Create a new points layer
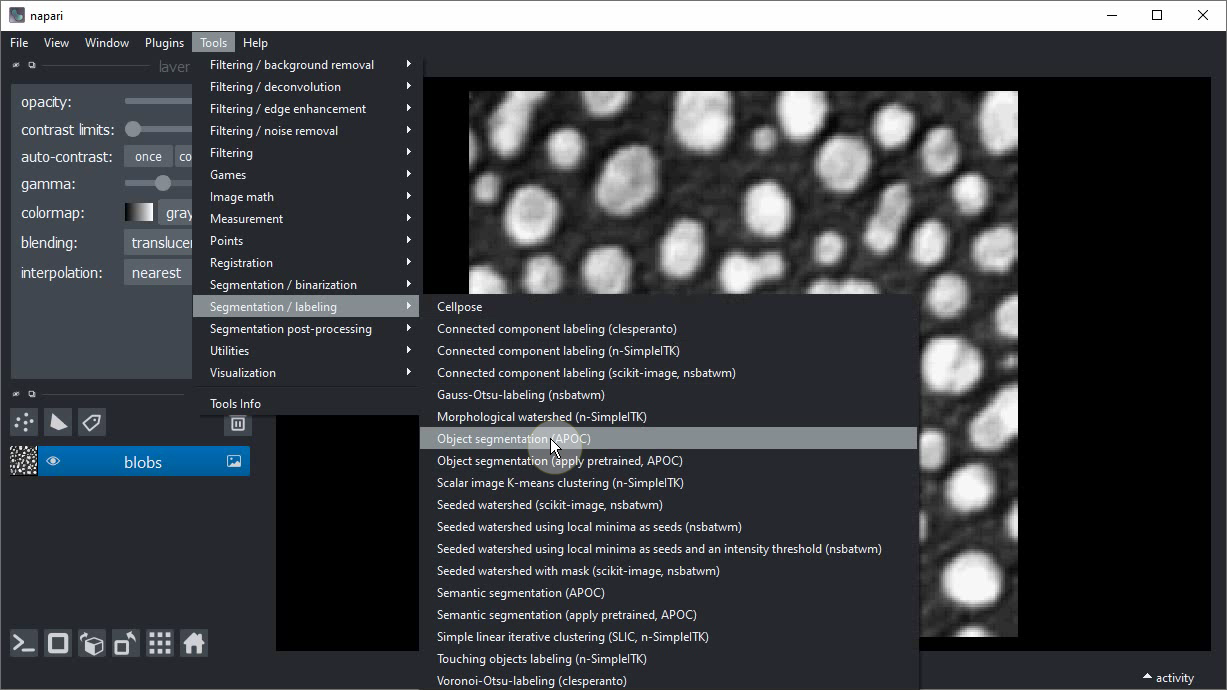Screen dimensions: 1227x690 [x=24, y=423]
